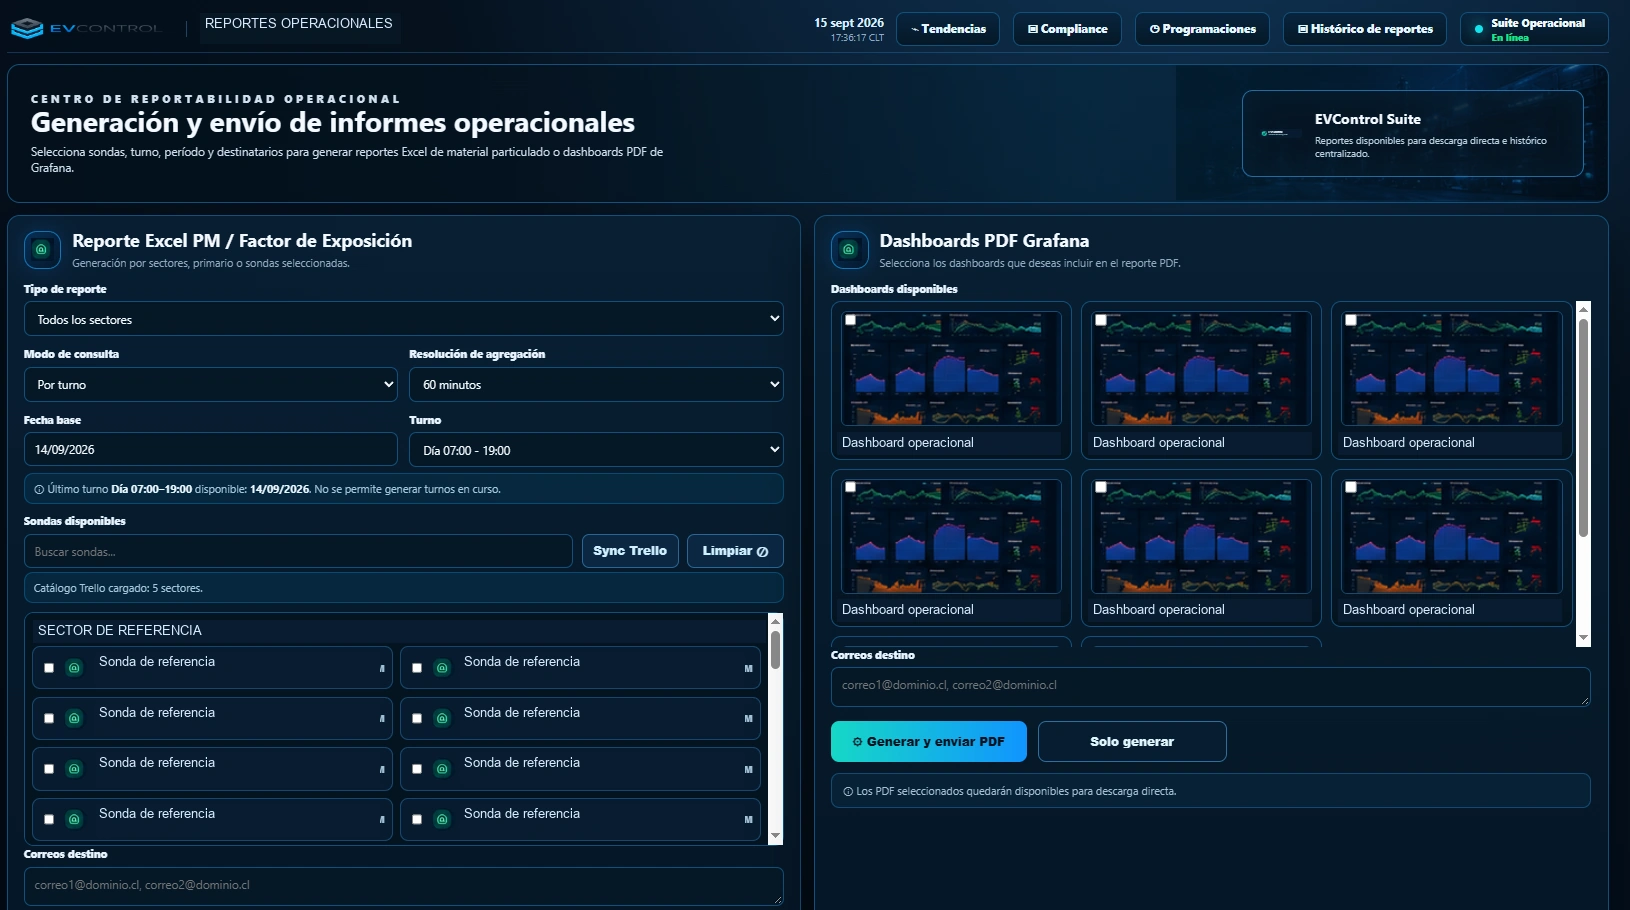Viewport: 1630px width, 910px height.
Task: Click the dashboards list scroll-down arrow
Action: tap(1583, 638)
